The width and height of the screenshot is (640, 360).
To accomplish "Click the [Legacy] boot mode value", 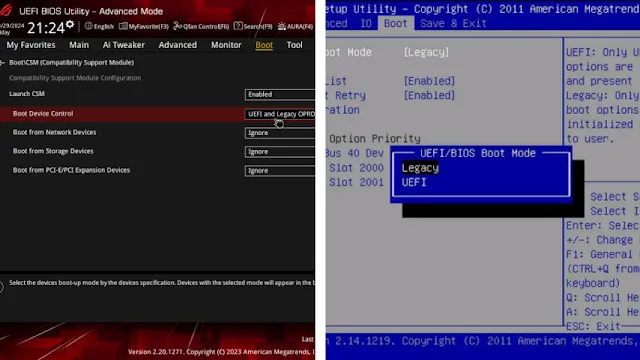I will click(426, 52).
